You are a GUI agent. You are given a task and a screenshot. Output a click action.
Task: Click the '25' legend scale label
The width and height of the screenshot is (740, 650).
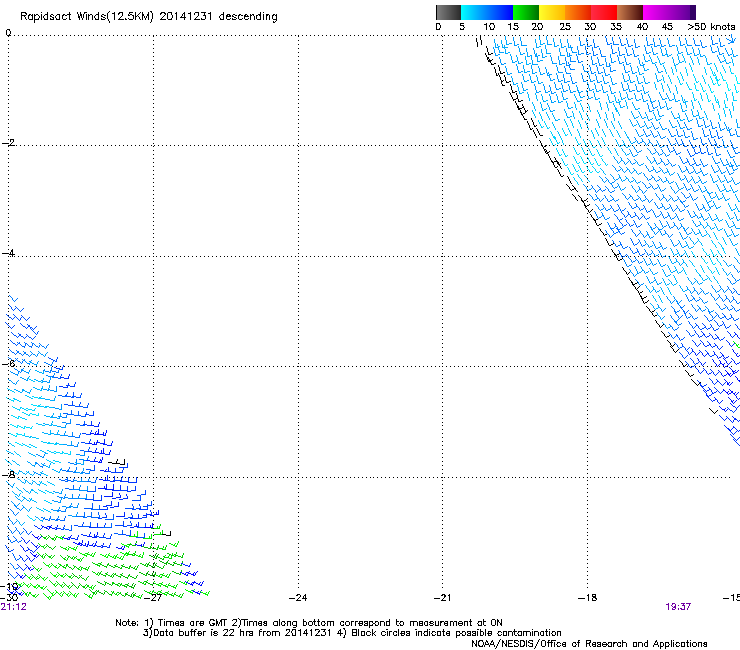click(x=565, y=27)
